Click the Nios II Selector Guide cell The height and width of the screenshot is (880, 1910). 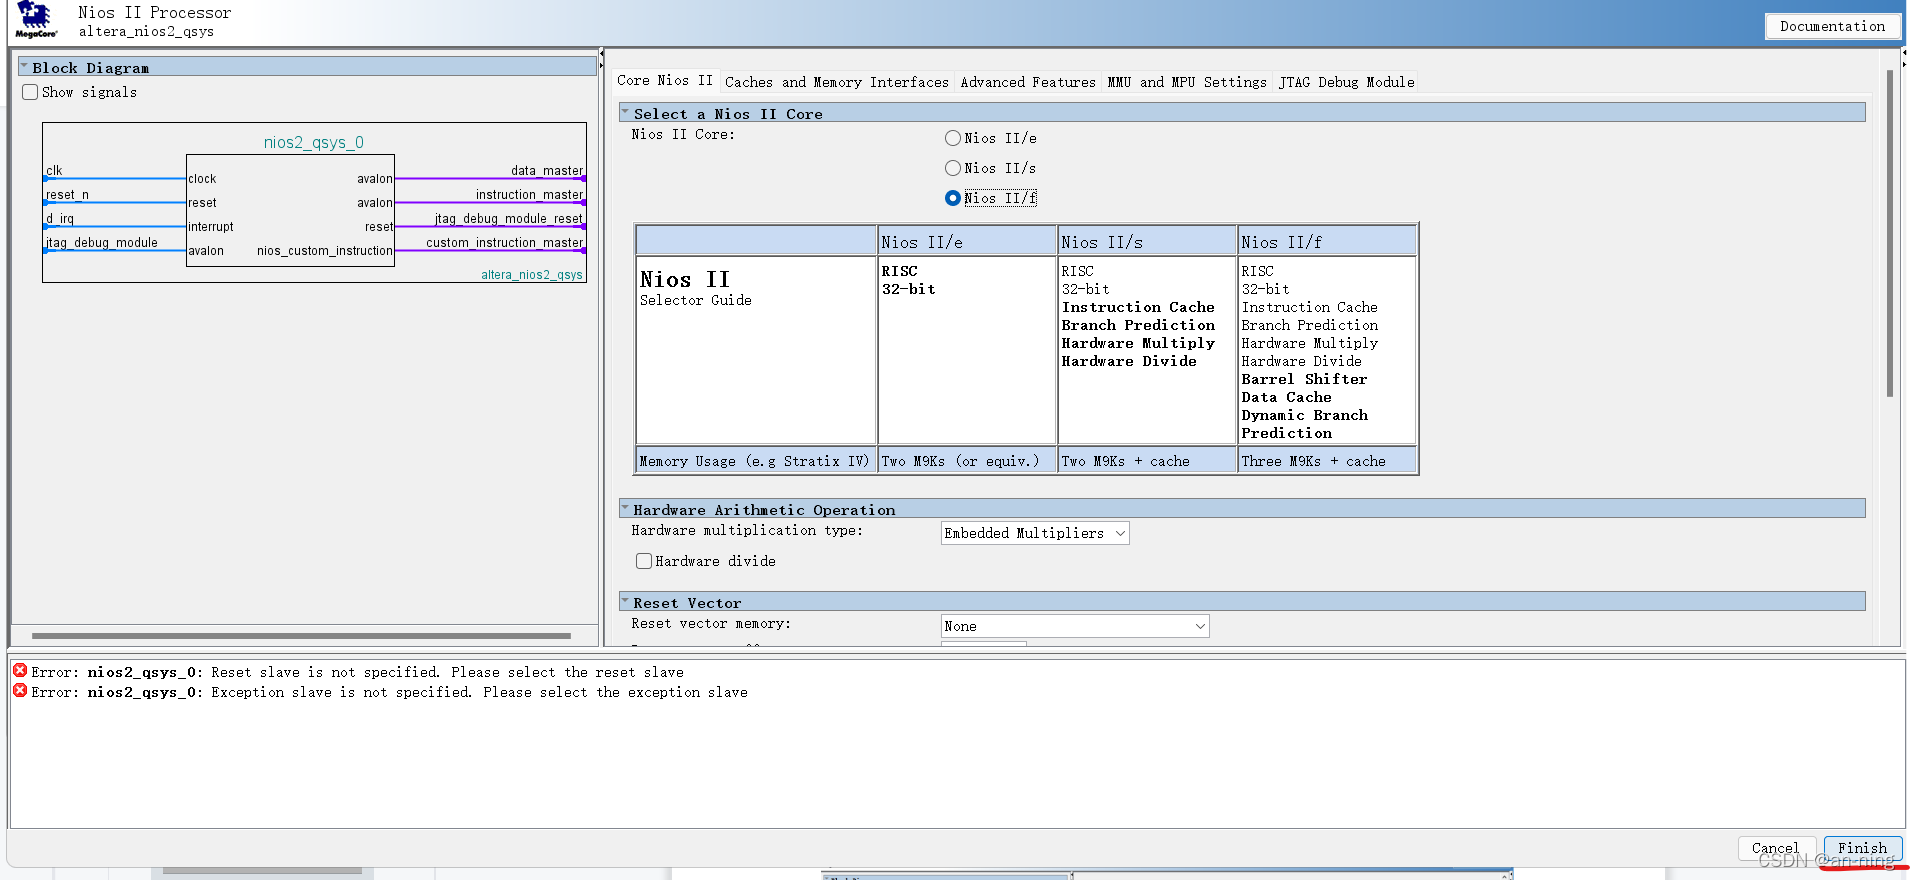click(756, 350)
